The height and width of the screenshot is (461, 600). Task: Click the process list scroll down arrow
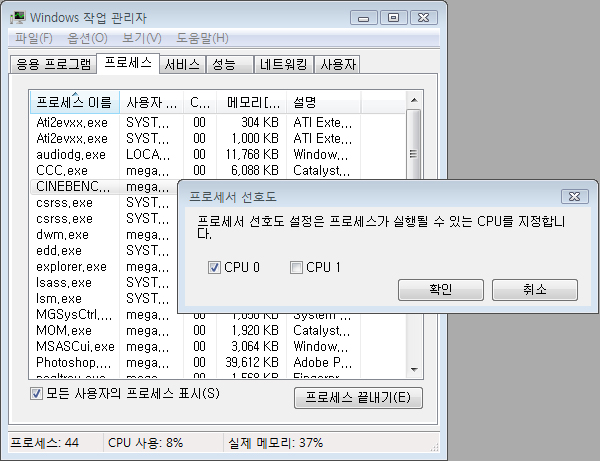[x=414, y=370]
